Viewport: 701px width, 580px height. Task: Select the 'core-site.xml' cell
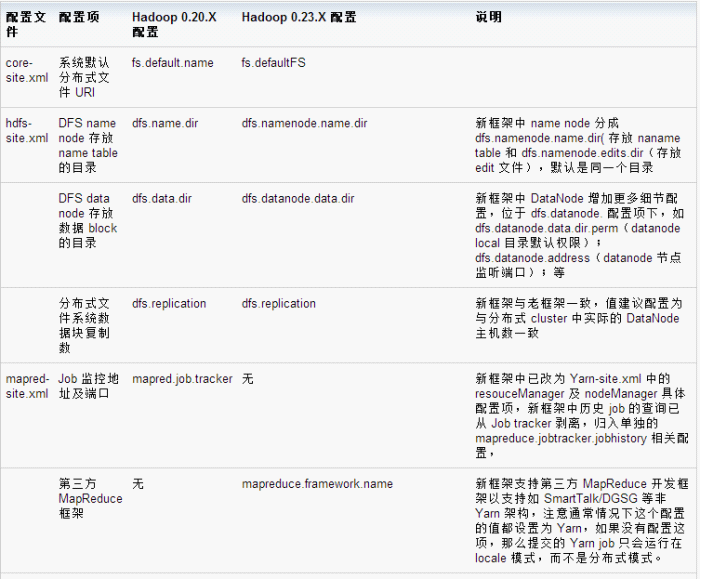click(x=27, y=70)
